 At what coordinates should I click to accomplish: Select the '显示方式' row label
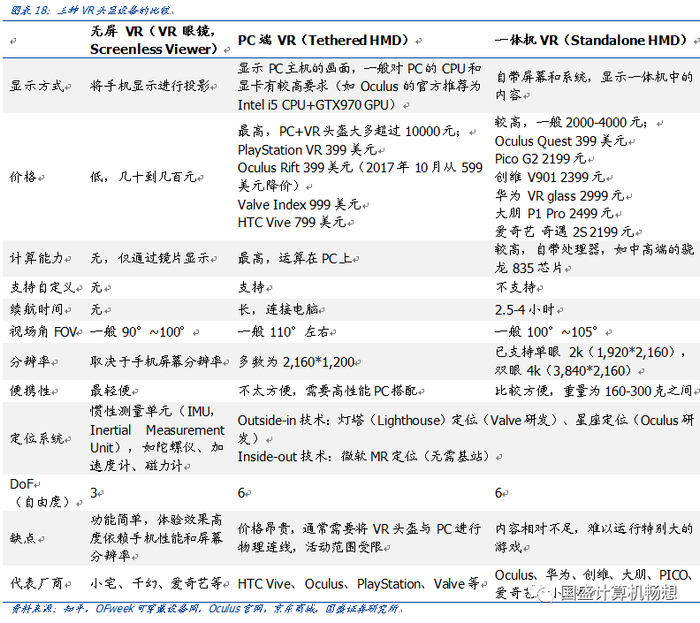(x=37, y=85)
